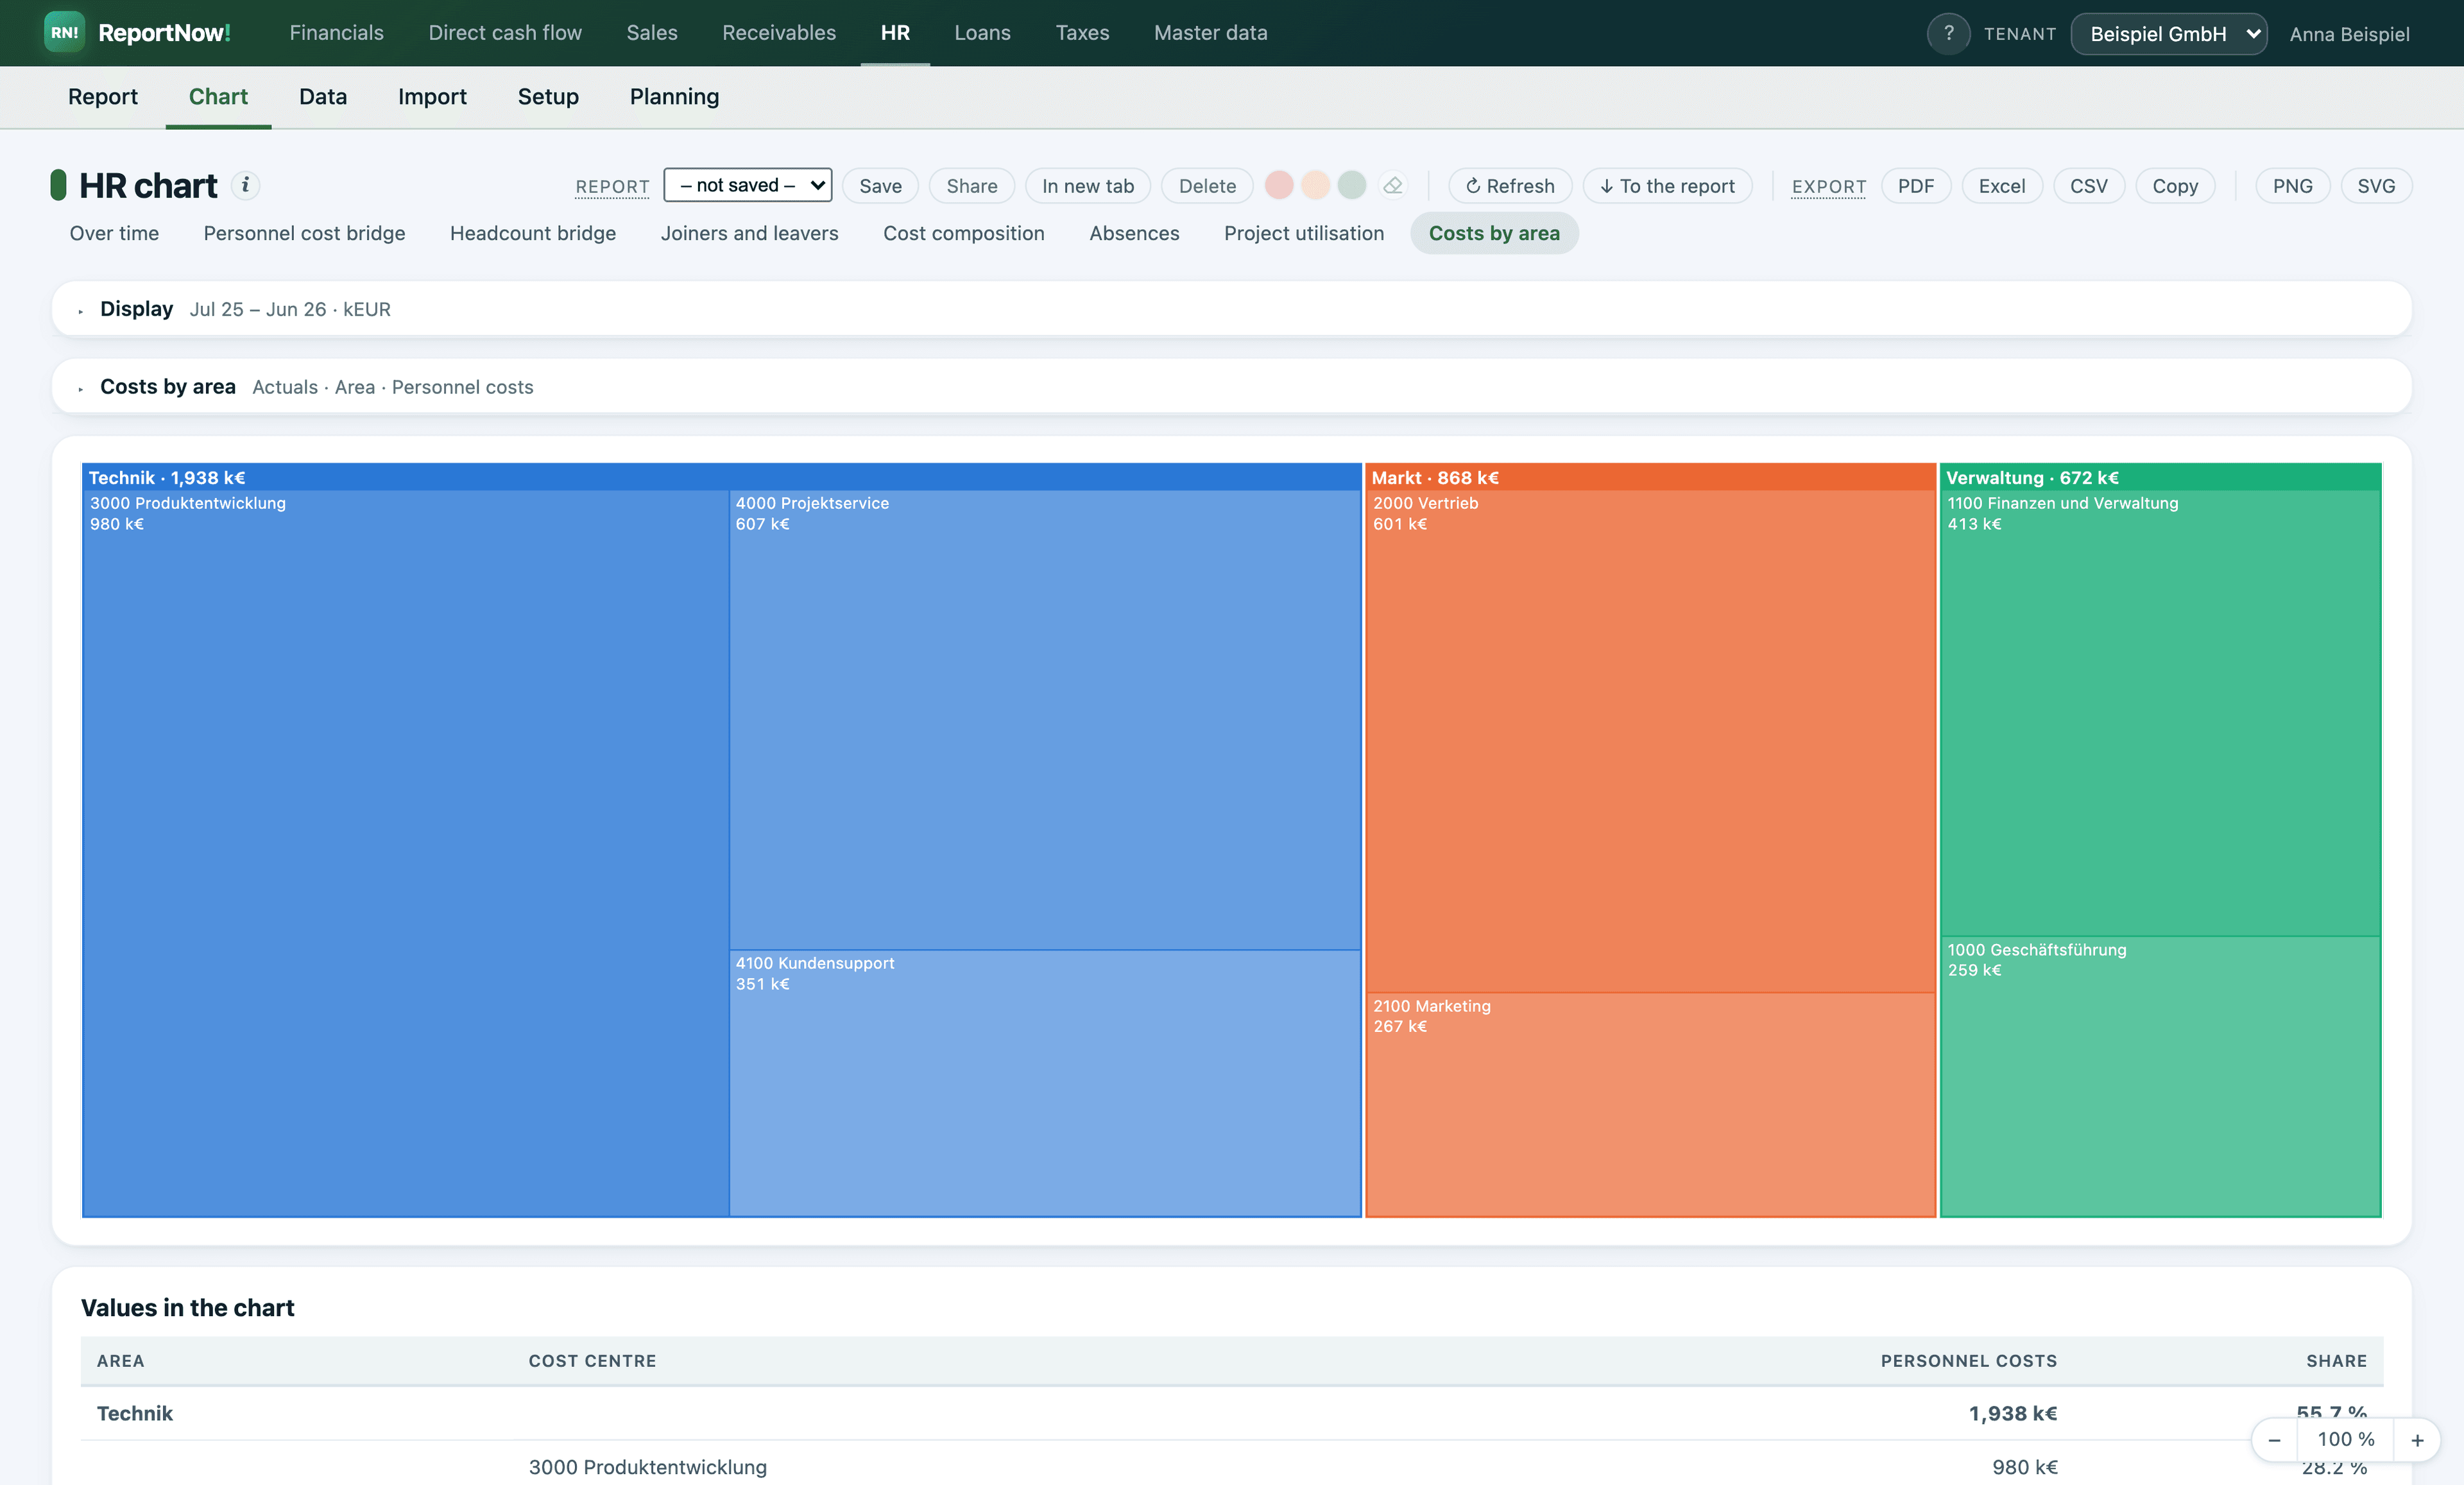Open the Loans menu

982,33
